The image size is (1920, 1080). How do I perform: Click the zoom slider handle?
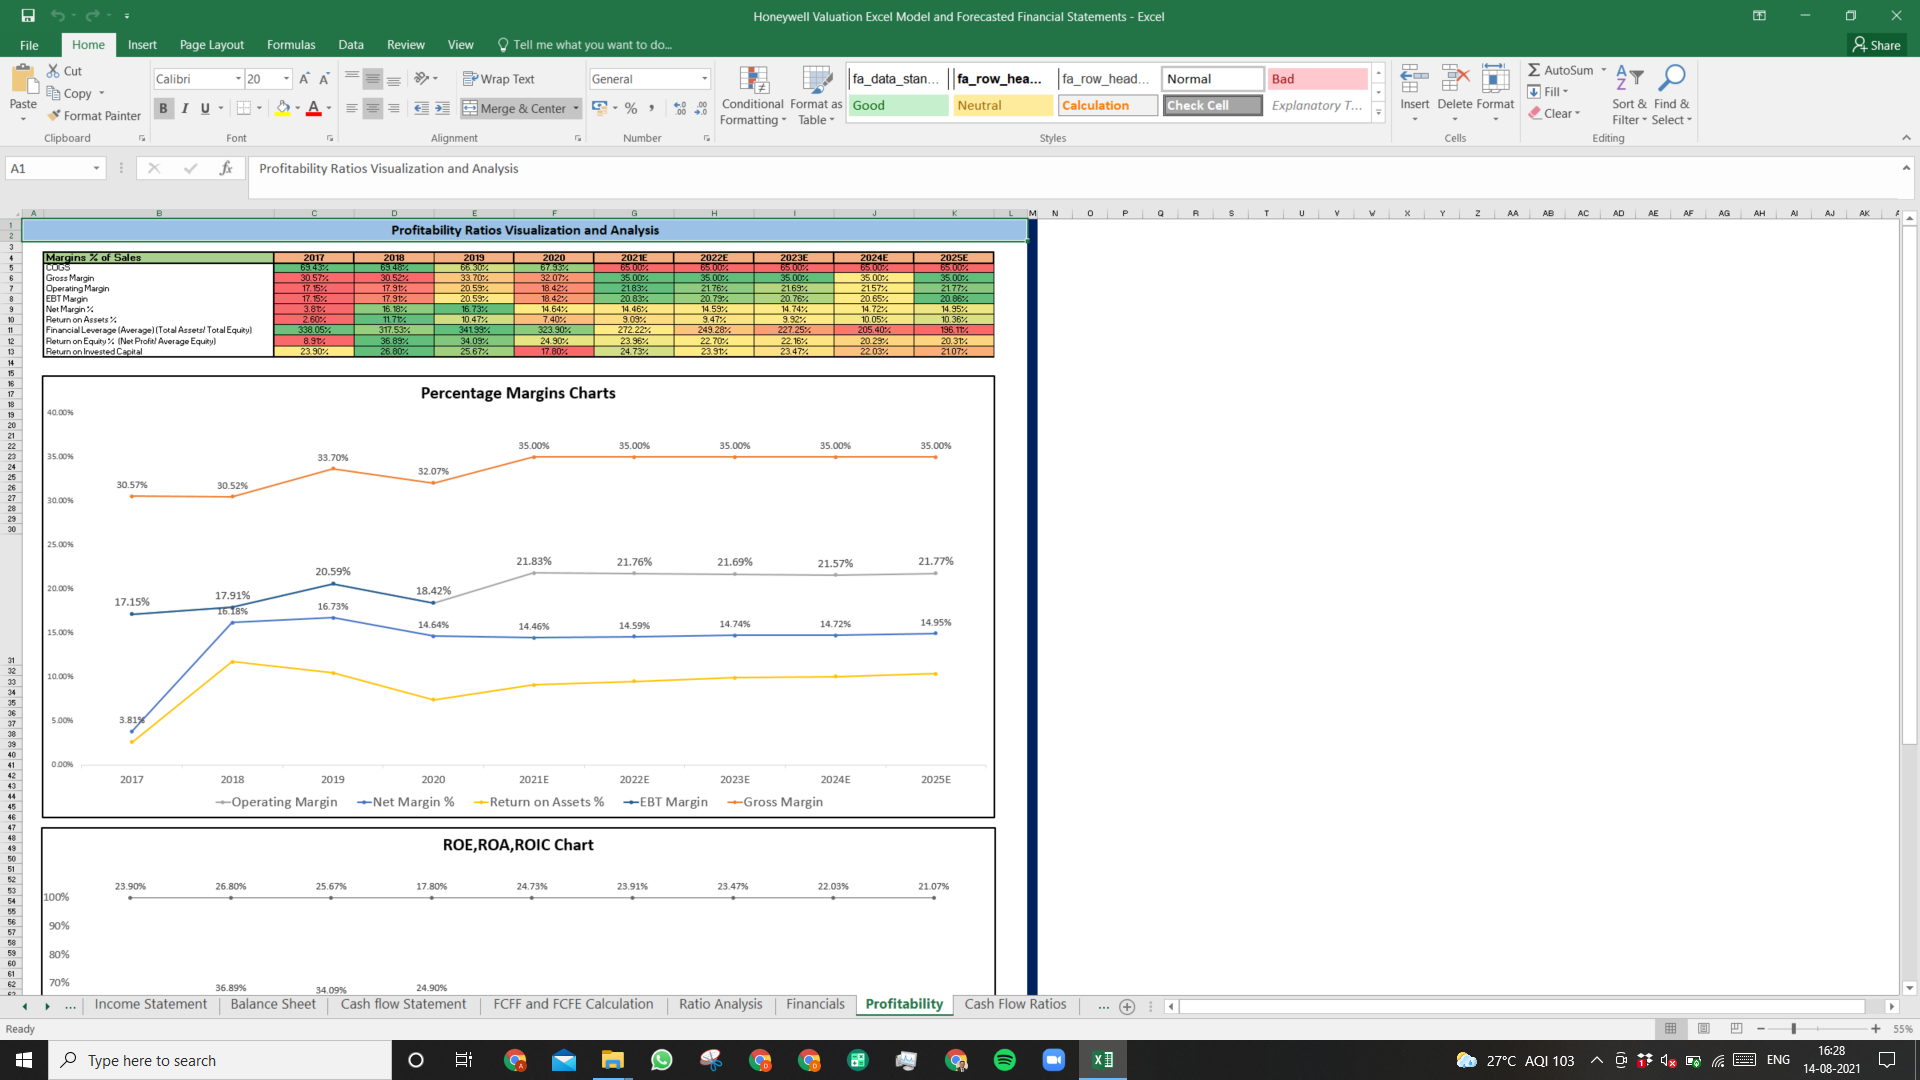click(1794, 1029)
